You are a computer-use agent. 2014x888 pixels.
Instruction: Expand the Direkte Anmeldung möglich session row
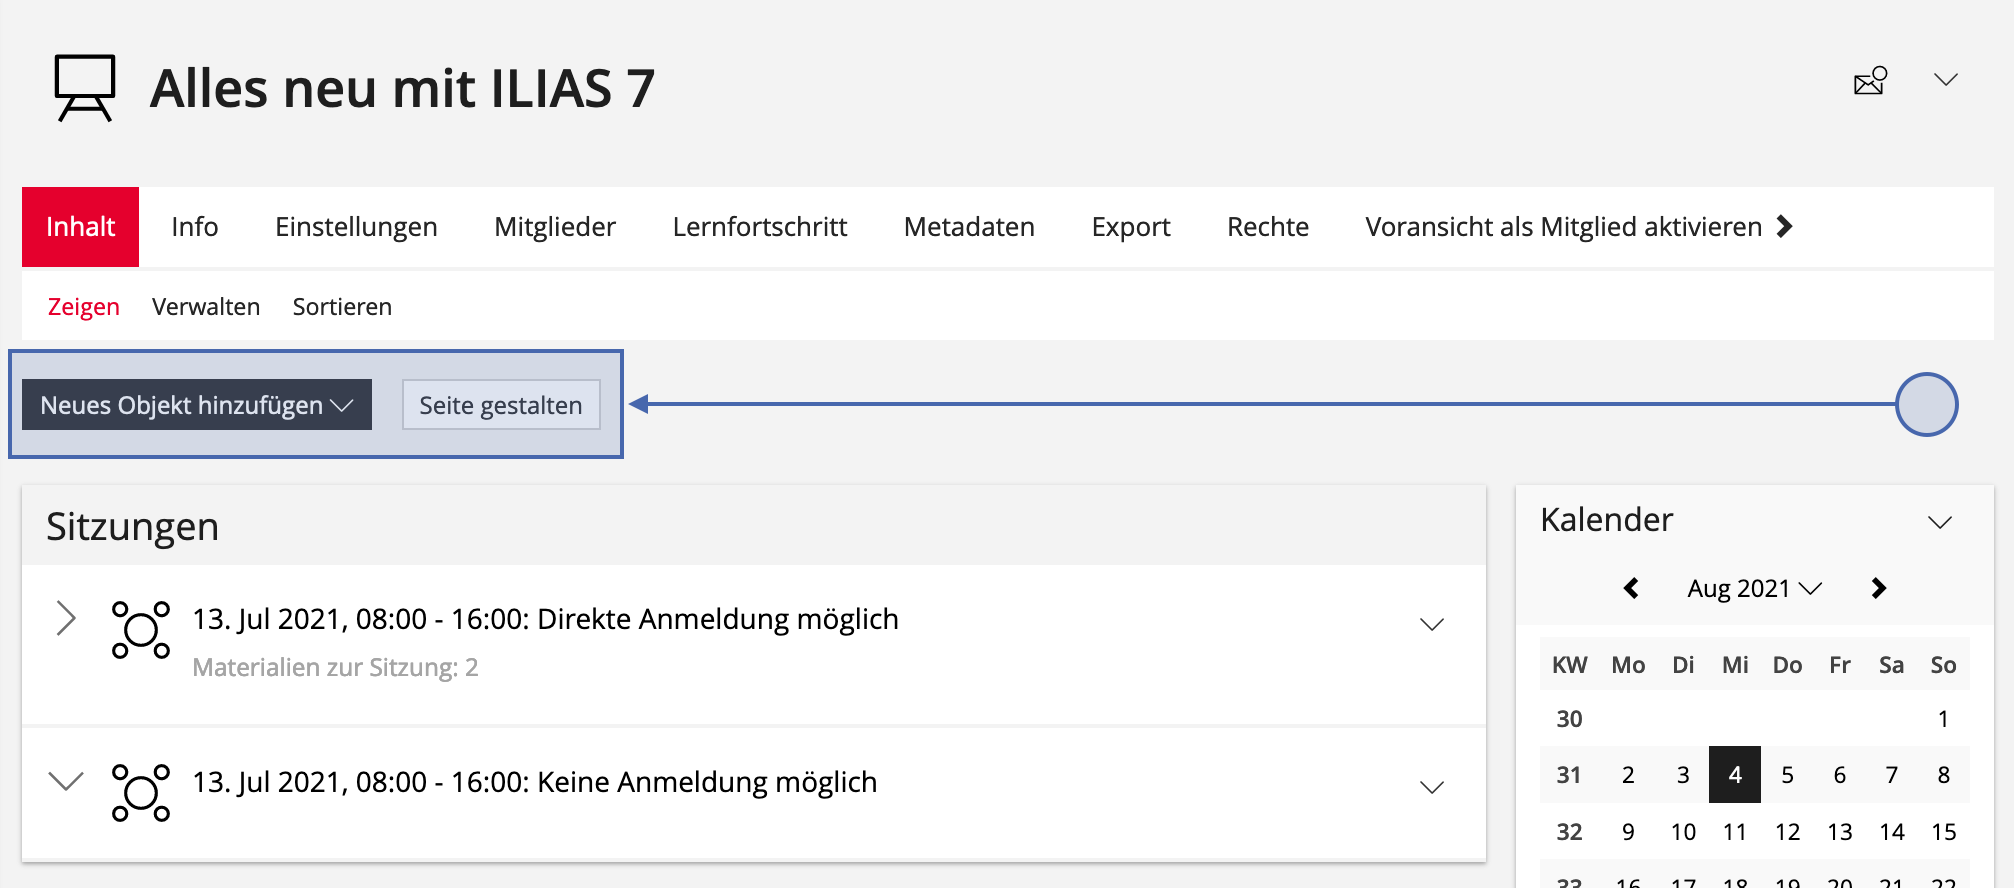tap(66, 619)
